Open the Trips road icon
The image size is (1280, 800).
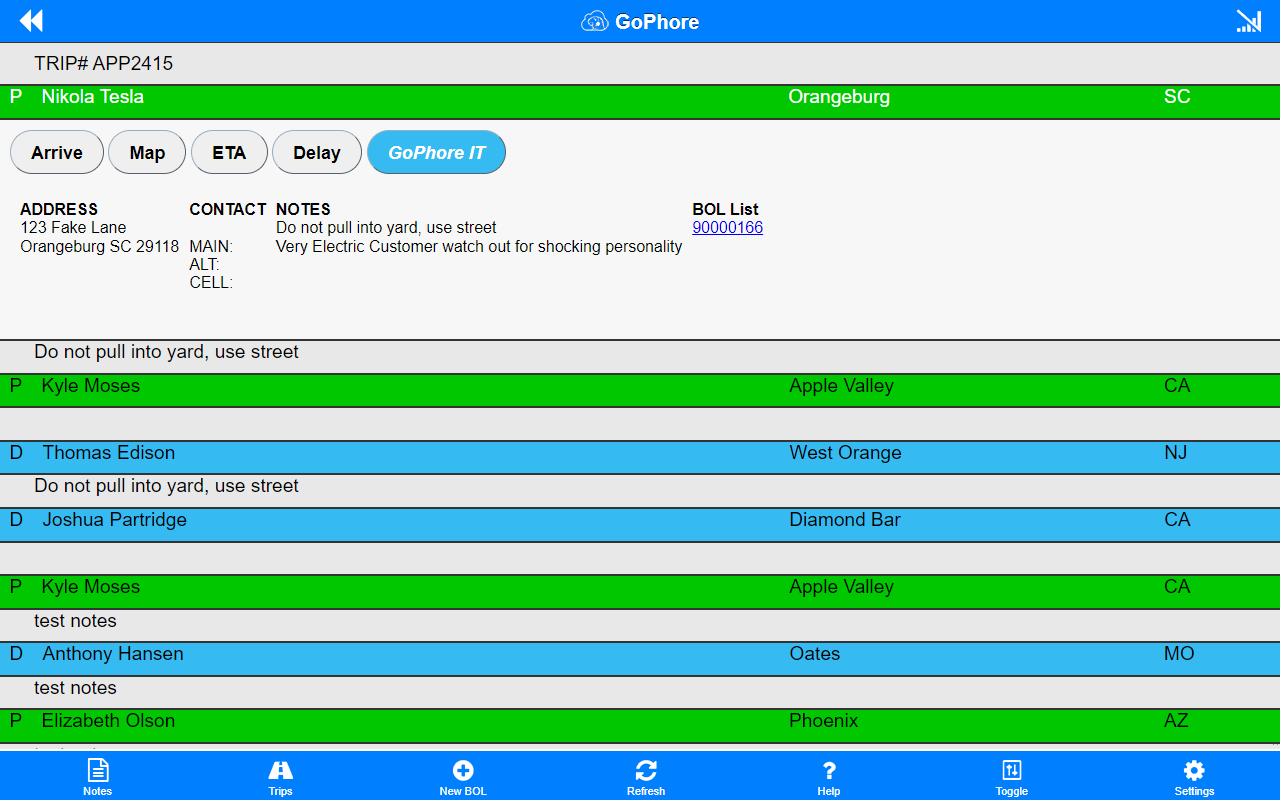pos(281,770)
